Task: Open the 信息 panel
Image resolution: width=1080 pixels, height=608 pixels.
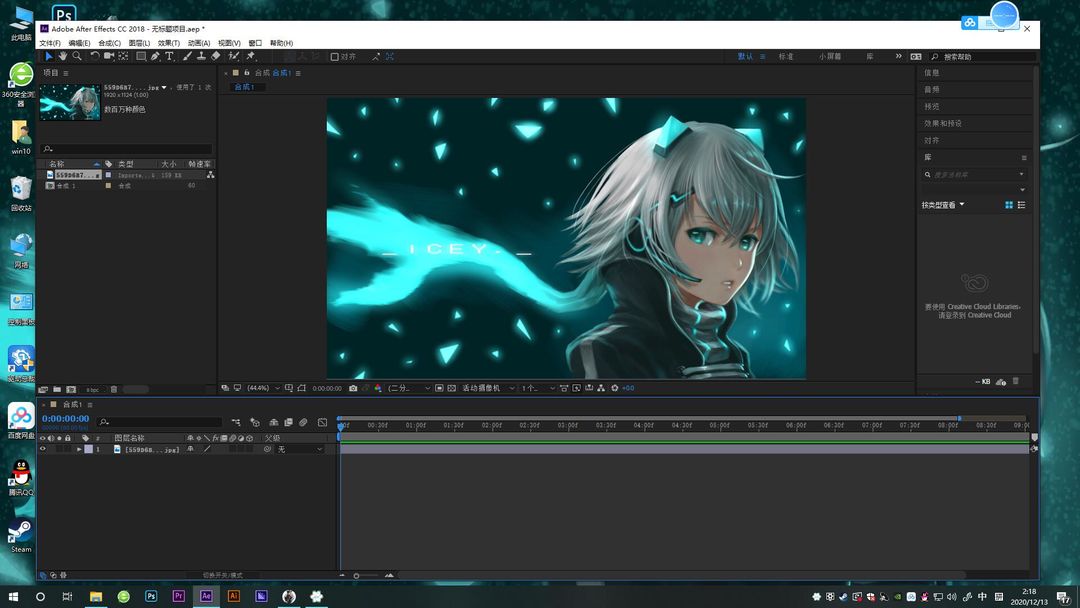Action: click(931, 73)
